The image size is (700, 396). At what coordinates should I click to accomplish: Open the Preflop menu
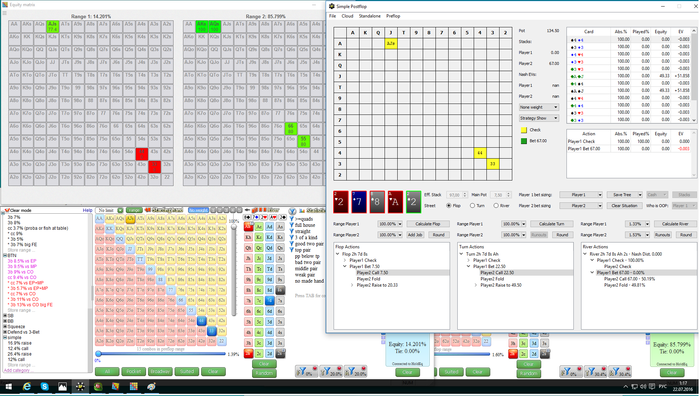pos(393,16)
